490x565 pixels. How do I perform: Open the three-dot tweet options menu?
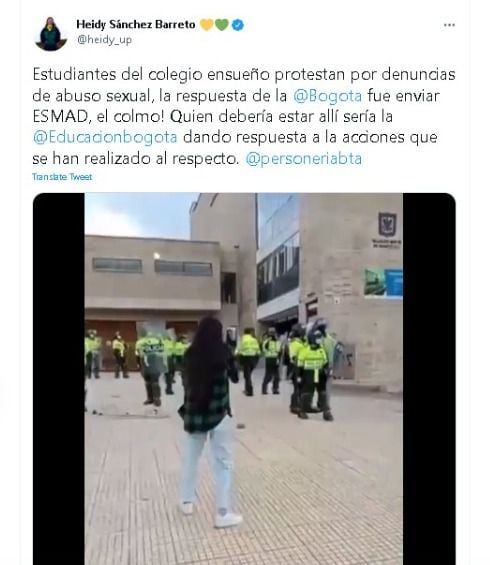[x=449, y=25]
